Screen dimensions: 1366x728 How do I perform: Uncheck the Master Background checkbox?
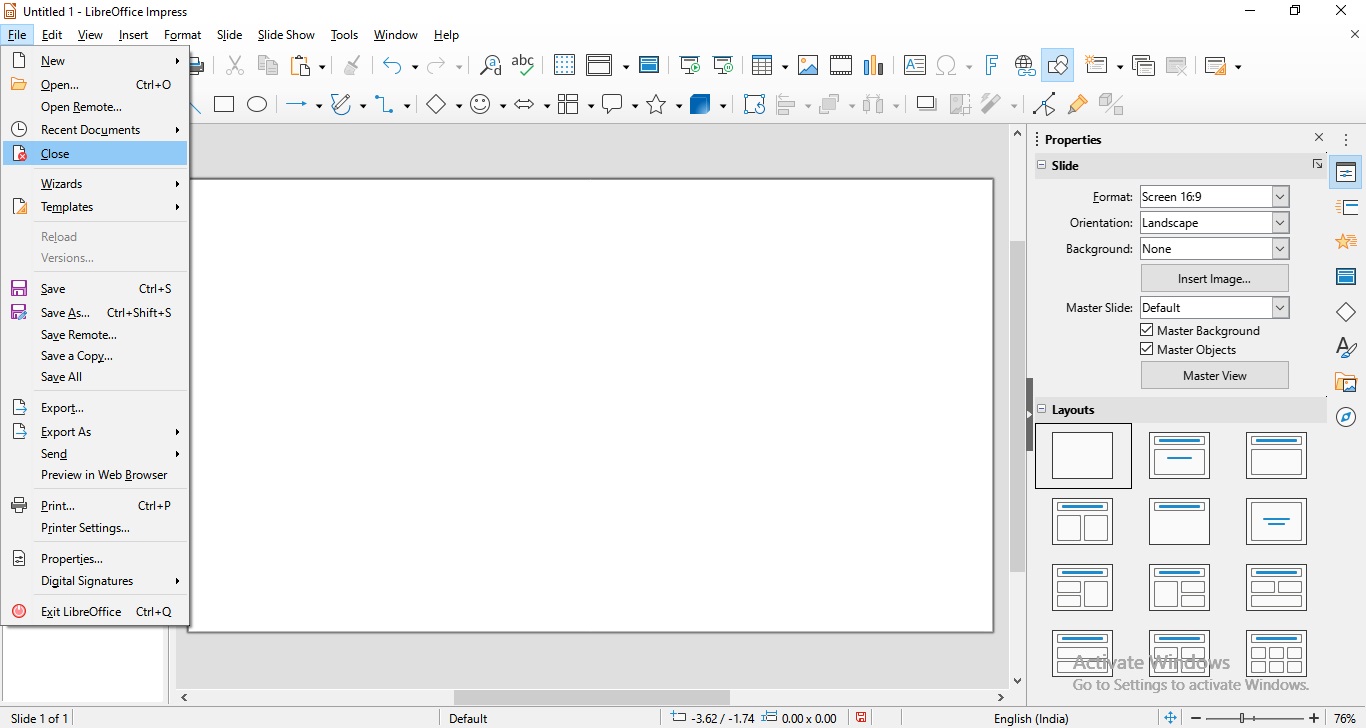point(1147,330)
